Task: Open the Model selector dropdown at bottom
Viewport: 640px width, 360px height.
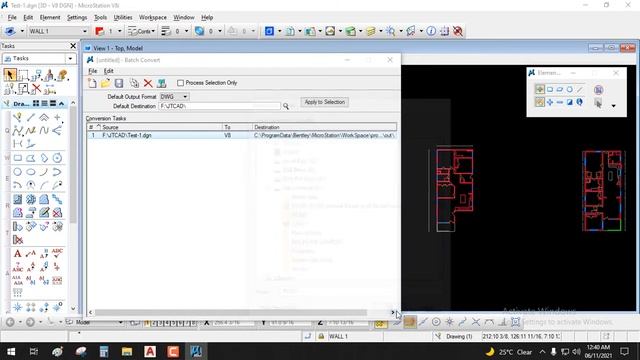Action: [x=120, y=322]
